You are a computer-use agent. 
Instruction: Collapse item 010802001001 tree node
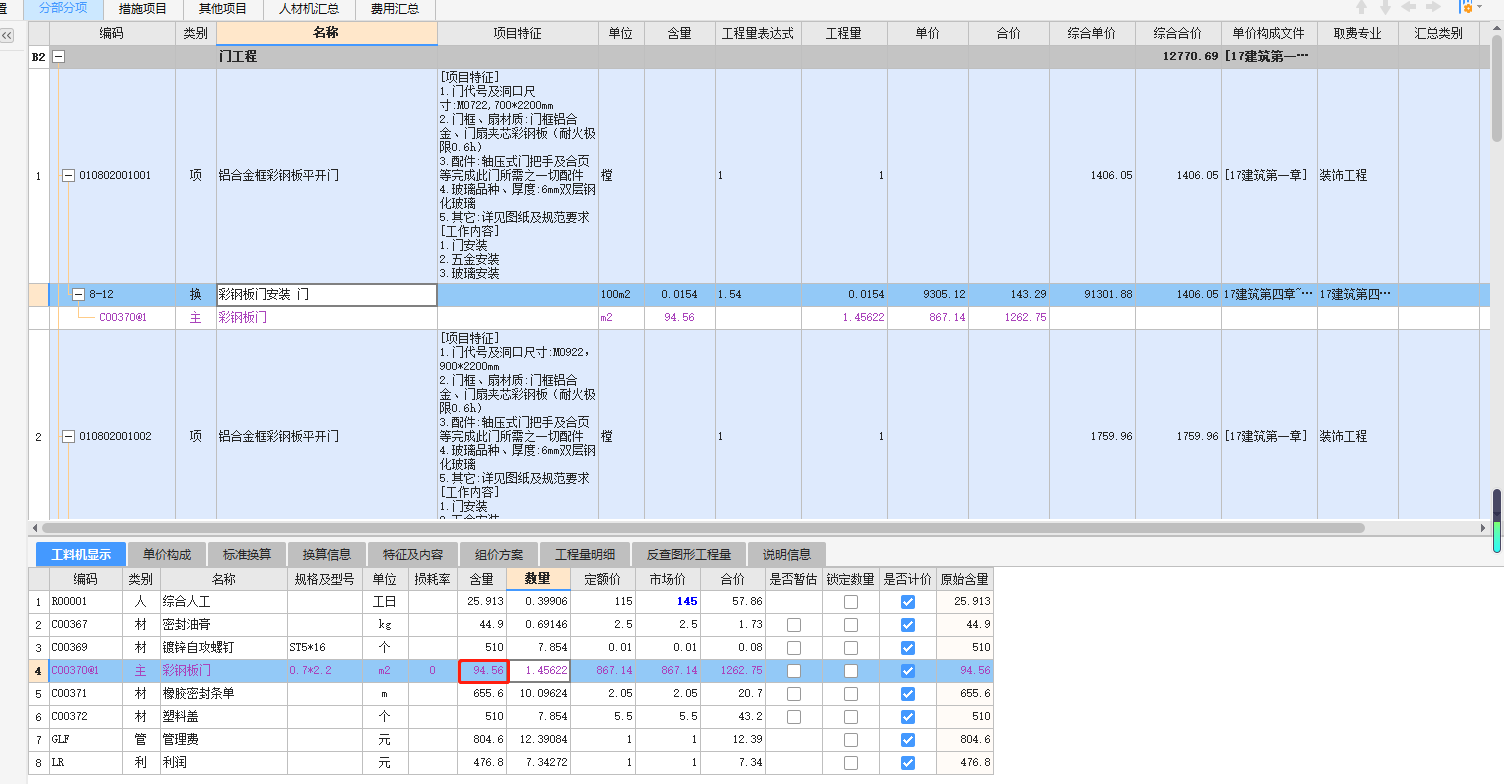click(x=68, y=175)
